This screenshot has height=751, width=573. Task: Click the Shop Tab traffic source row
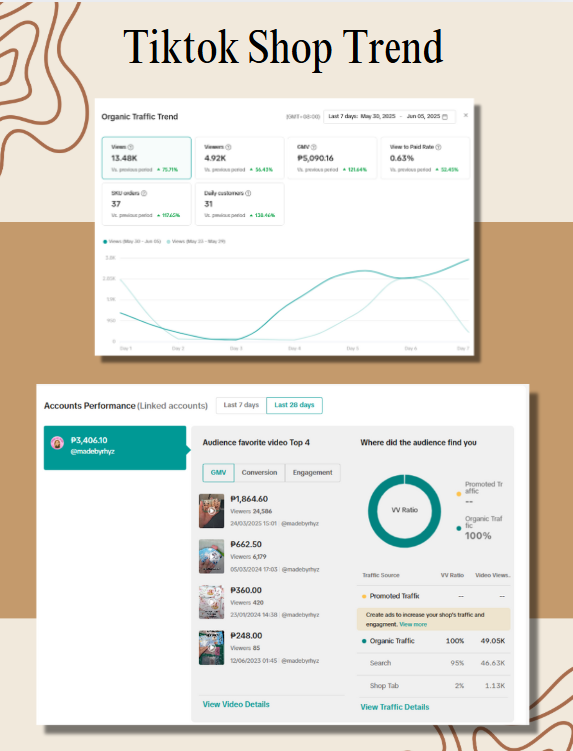point(434,686)
